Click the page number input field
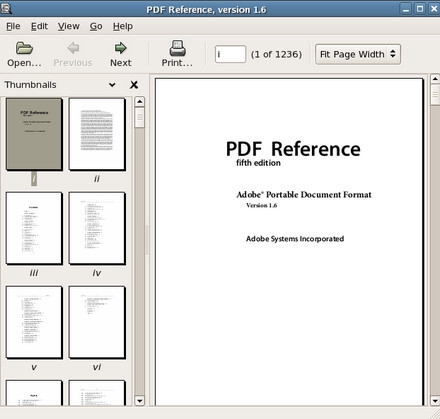Screen dimensions: 440x419 pyautogui.click(x=230, y=54)
